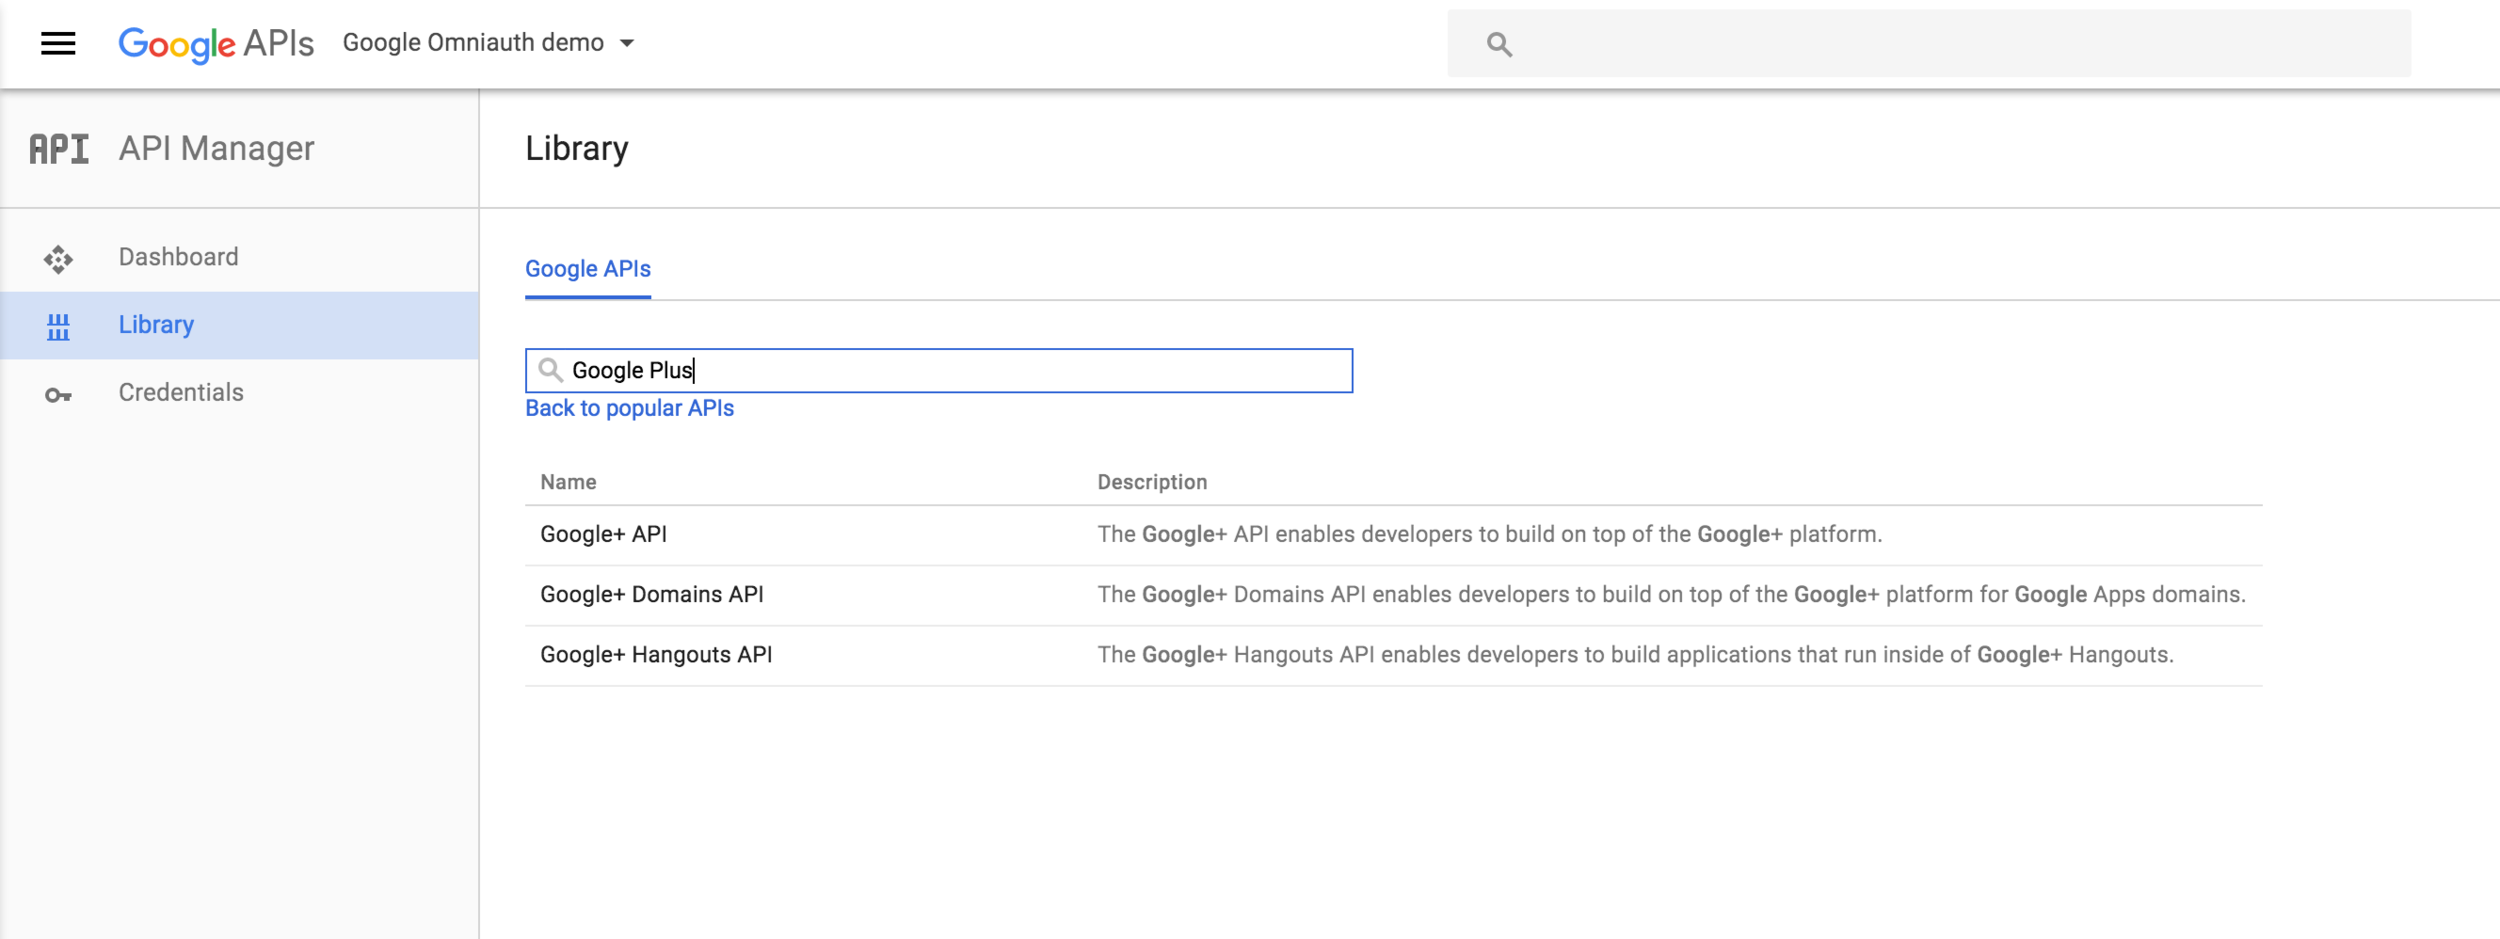Click the Description column header
Image resolution: width=2500 pixels, height=939 pixels.
pyautogui.click(x=1152, y=482)
